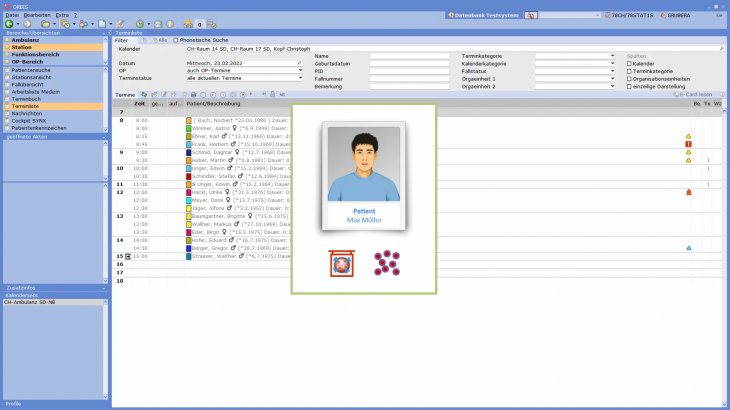Click the purple dots cluster icon

tap(386, 264)
